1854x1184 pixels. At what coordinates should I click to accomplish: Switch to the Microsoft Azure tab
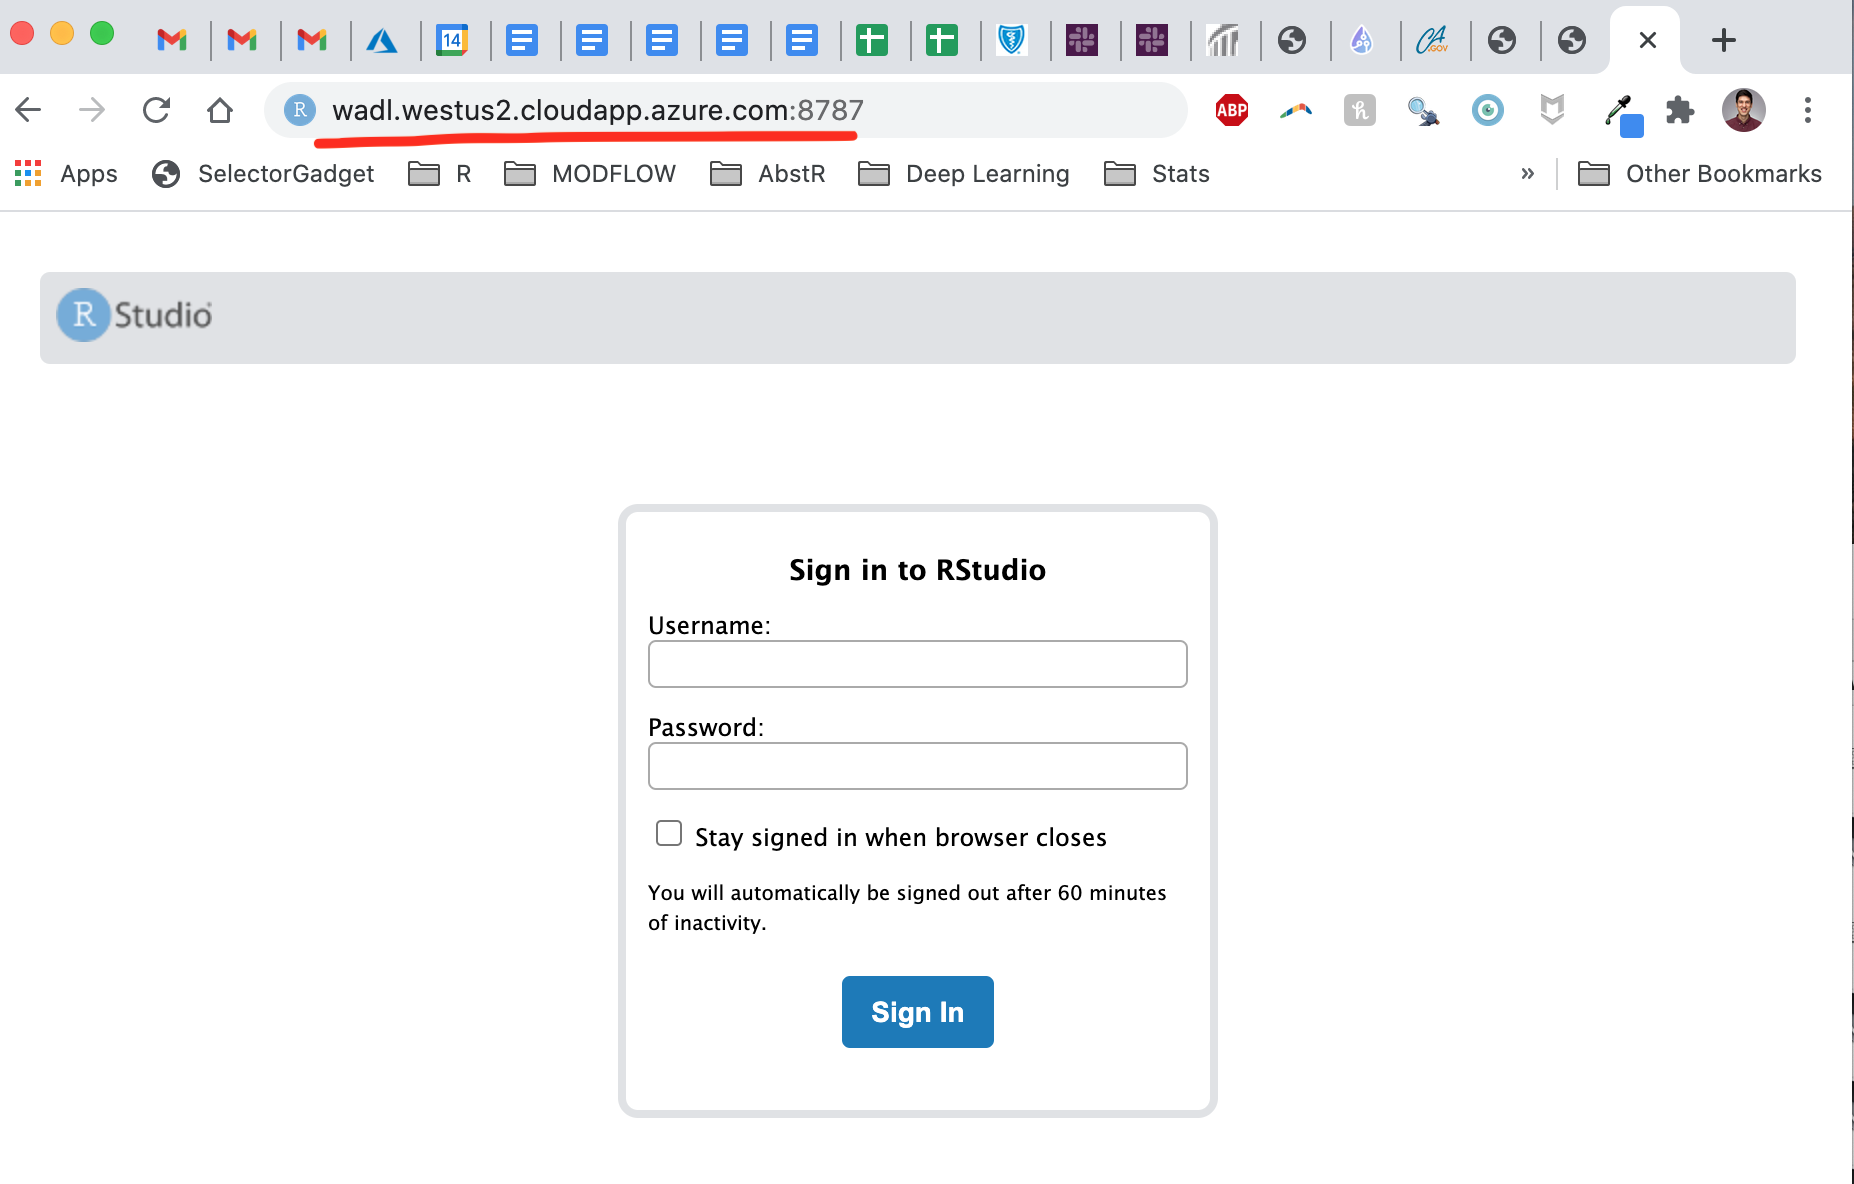click(382, 41)
